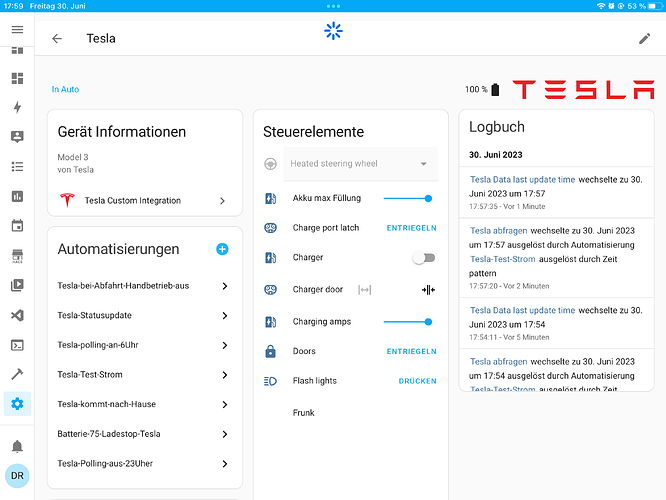Viewport: 666px width, 500px height.
Task: Open Tesla abfragen link at 17:57
Action: (498, 231)
